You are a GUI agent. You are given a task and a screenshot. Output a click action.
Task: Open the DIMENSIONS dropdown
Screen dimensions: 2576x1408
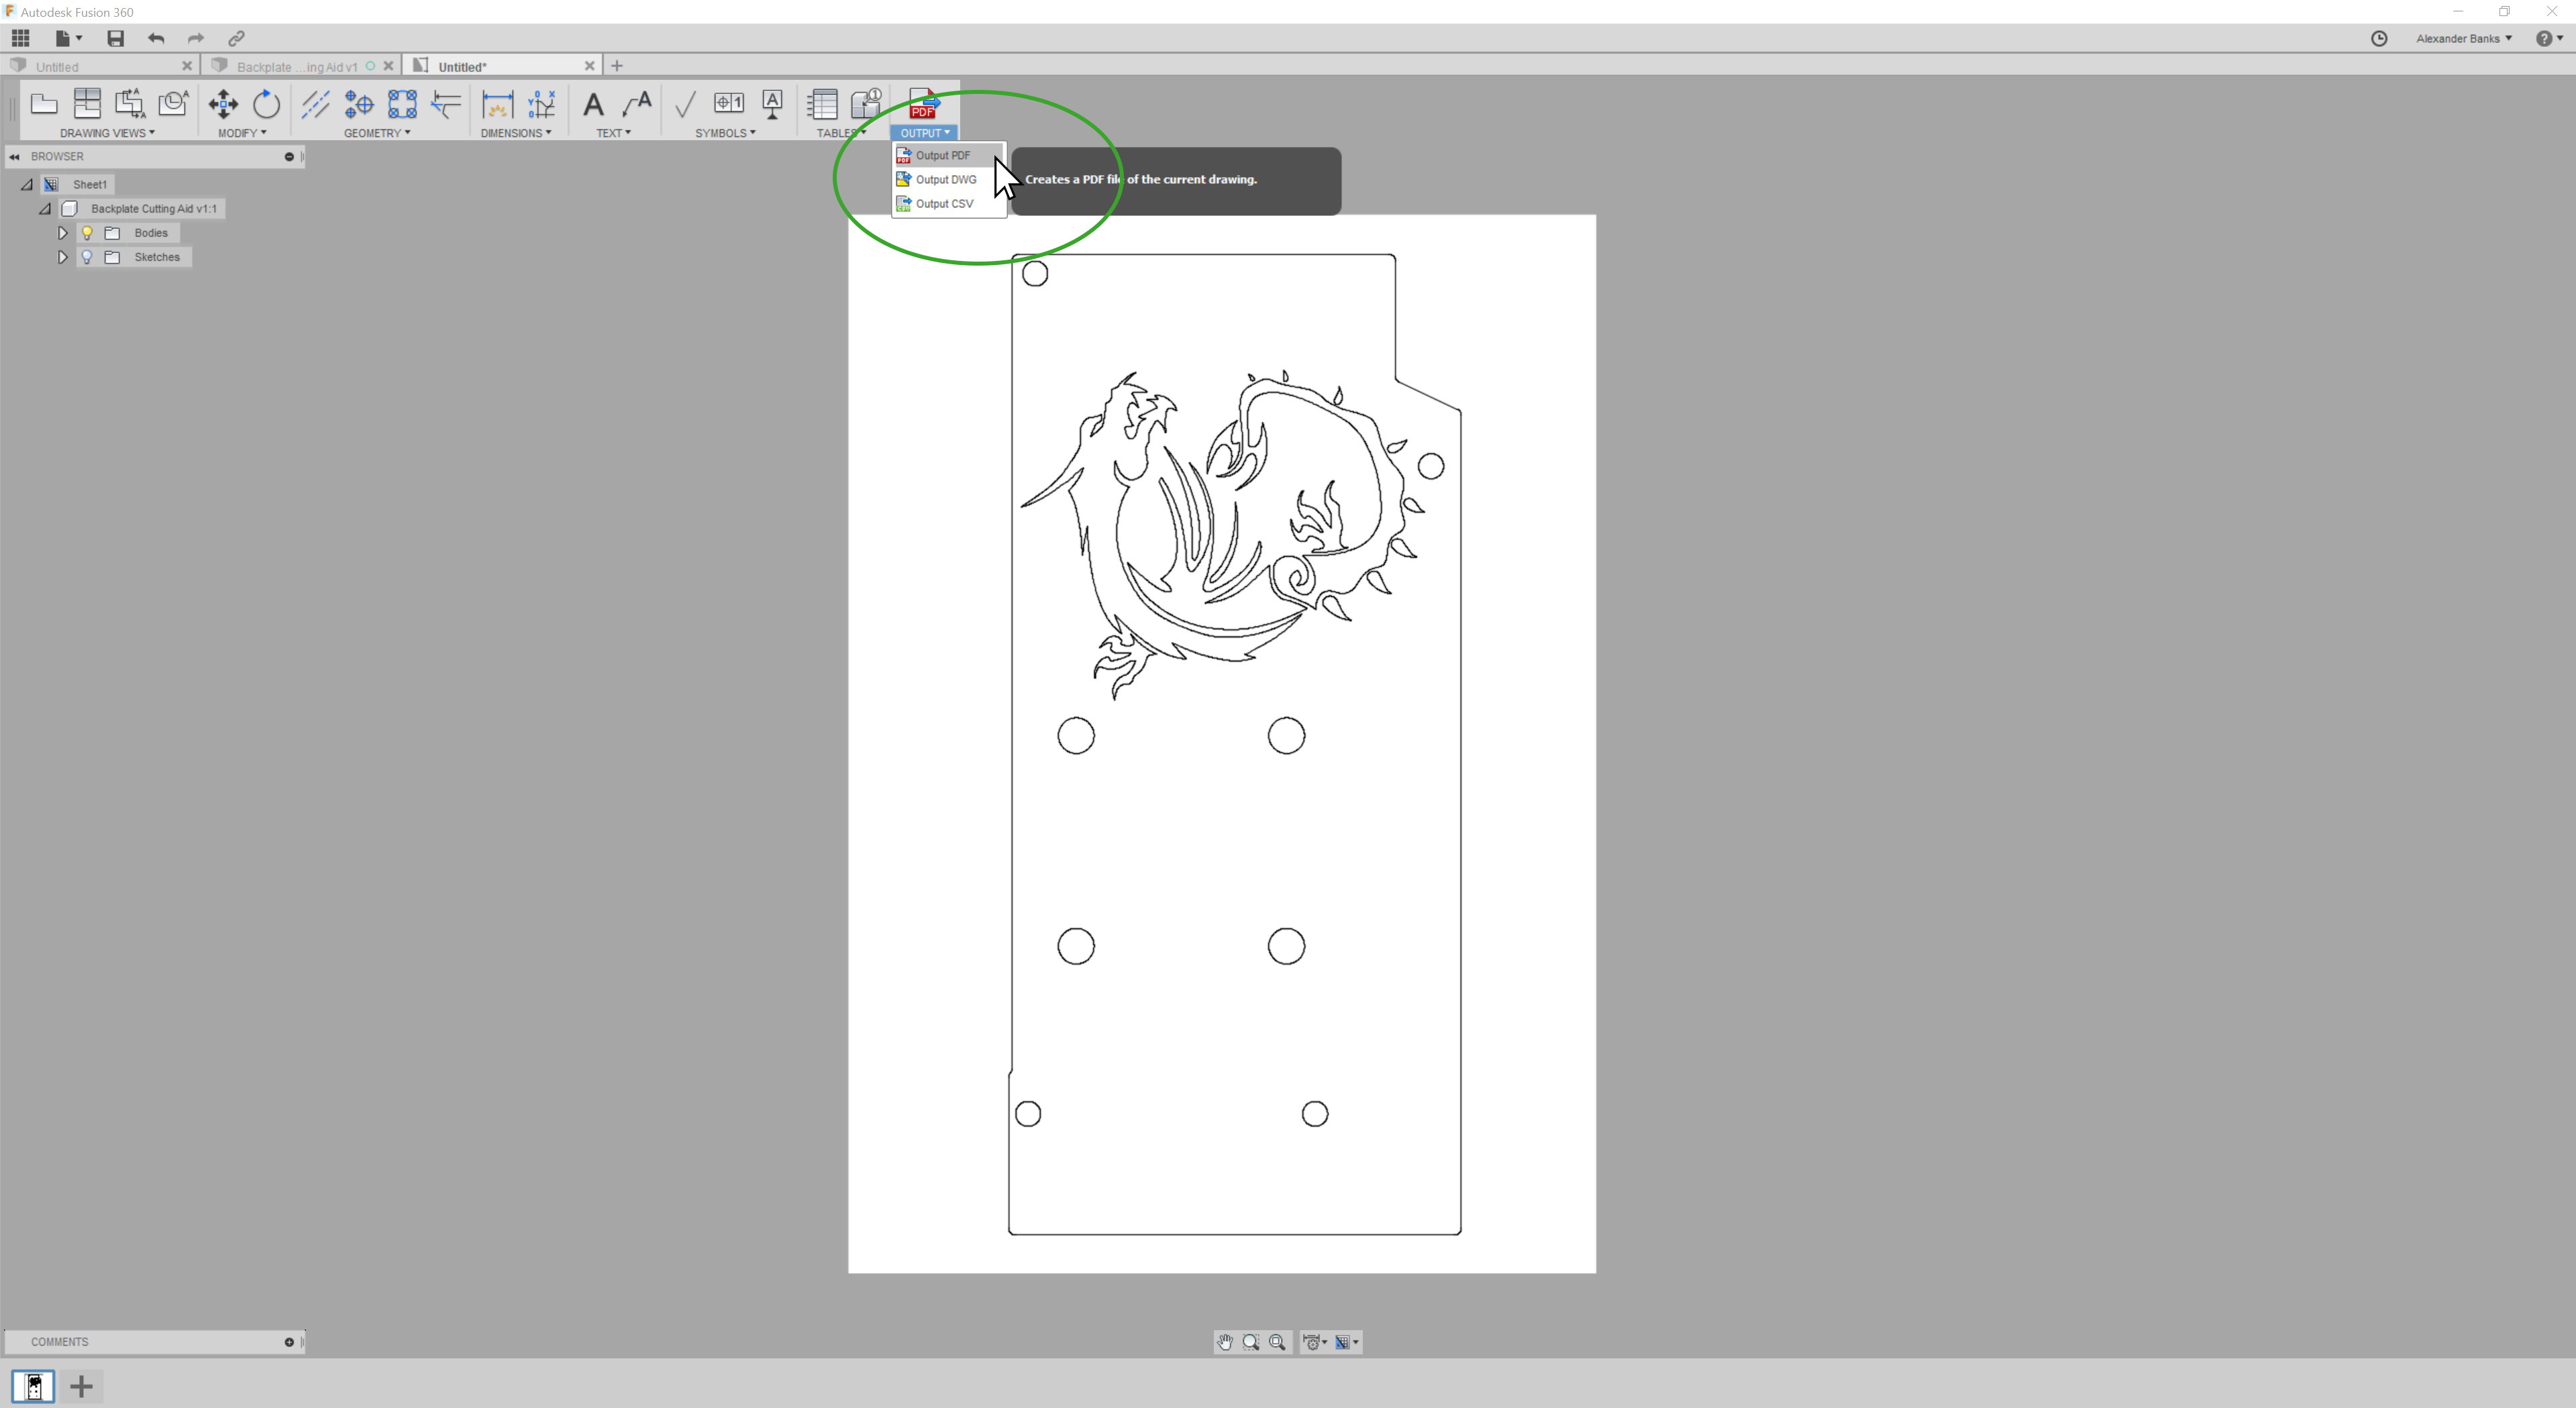[516, 133]
